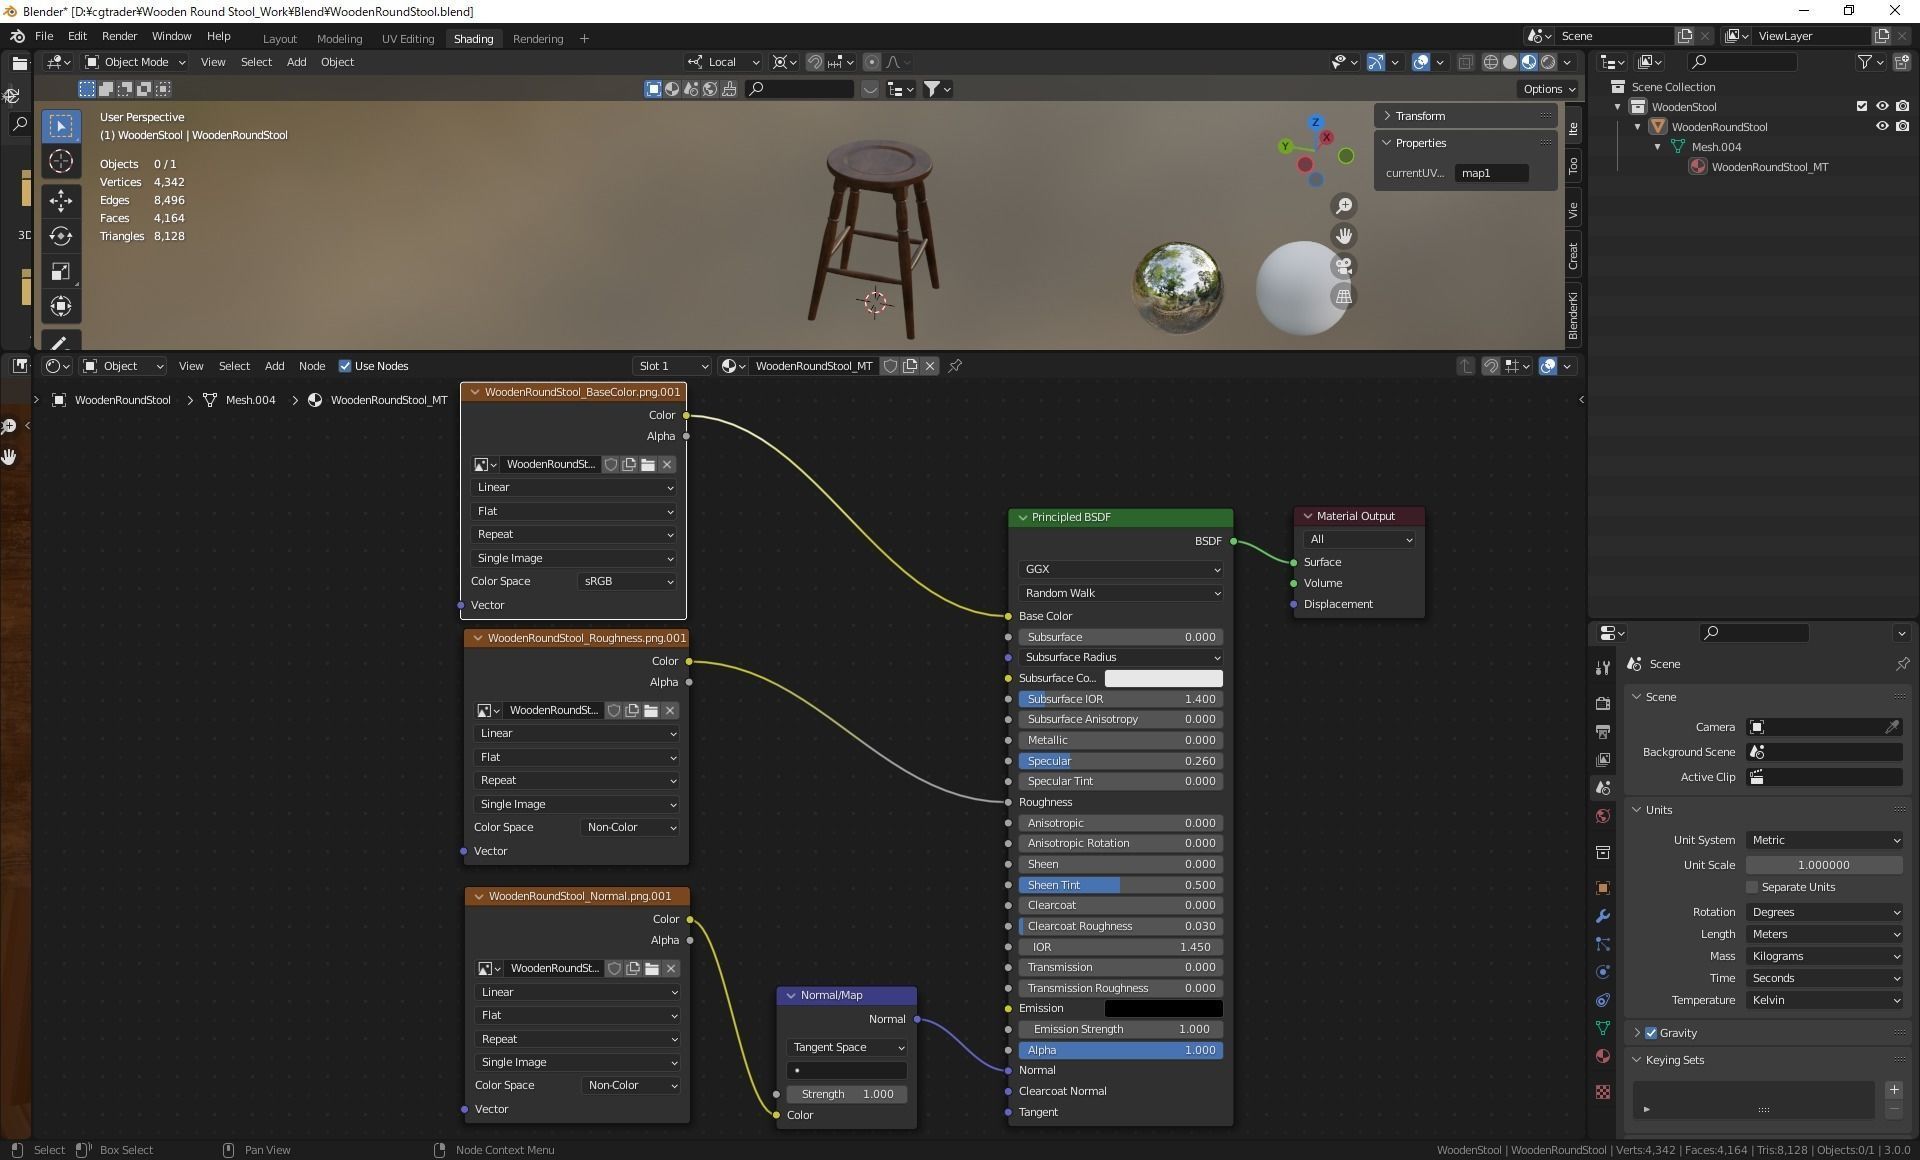Pin the node editor material
This screenshot has height=1160, width=1920.
[955, 366]
